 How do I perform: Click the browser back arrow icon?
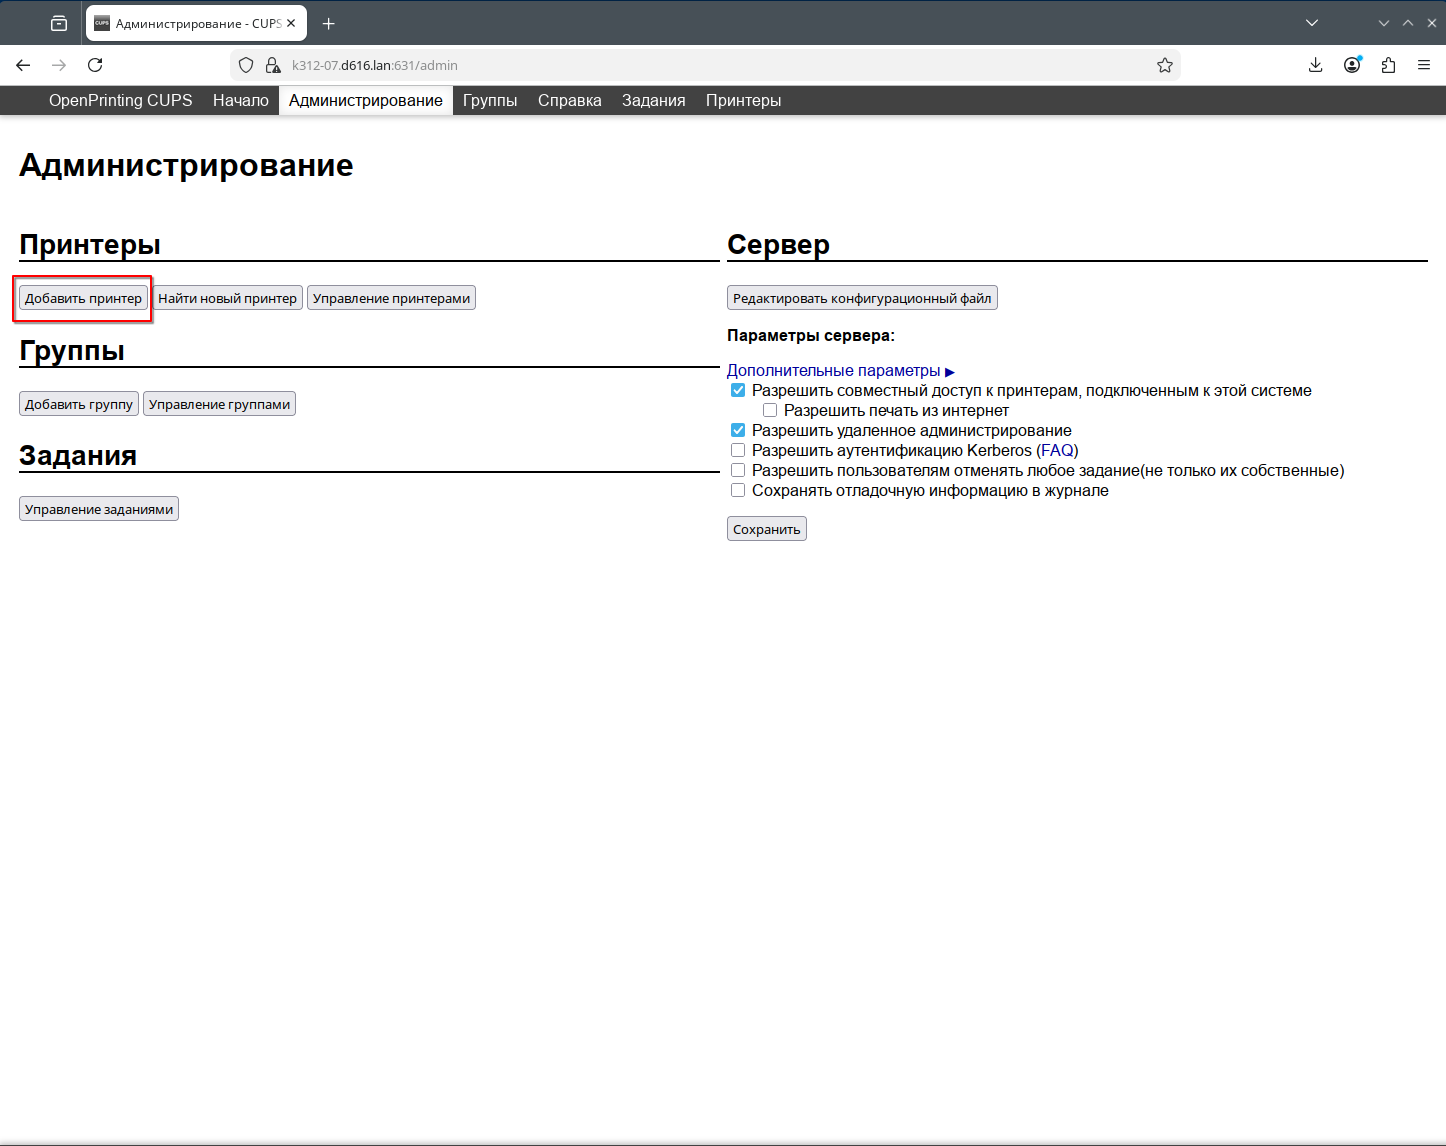[23, 65]
